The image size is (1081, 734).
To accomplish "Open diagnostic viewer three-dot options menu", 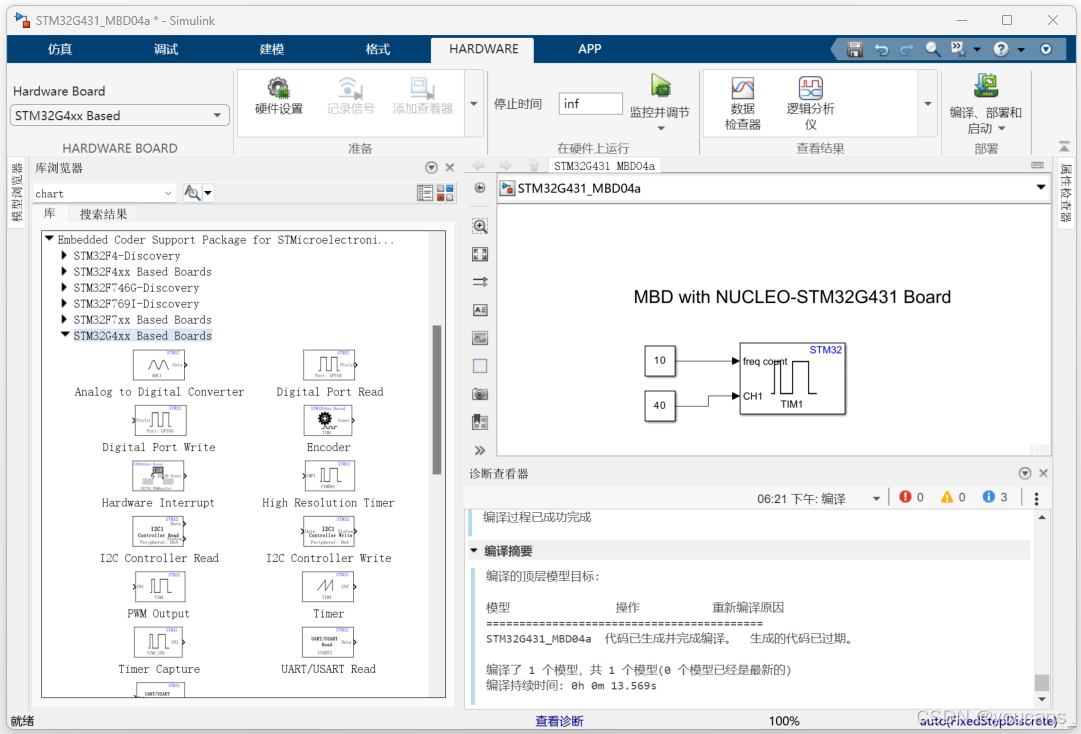I will pyautogui.click(x=1036, y=498).
